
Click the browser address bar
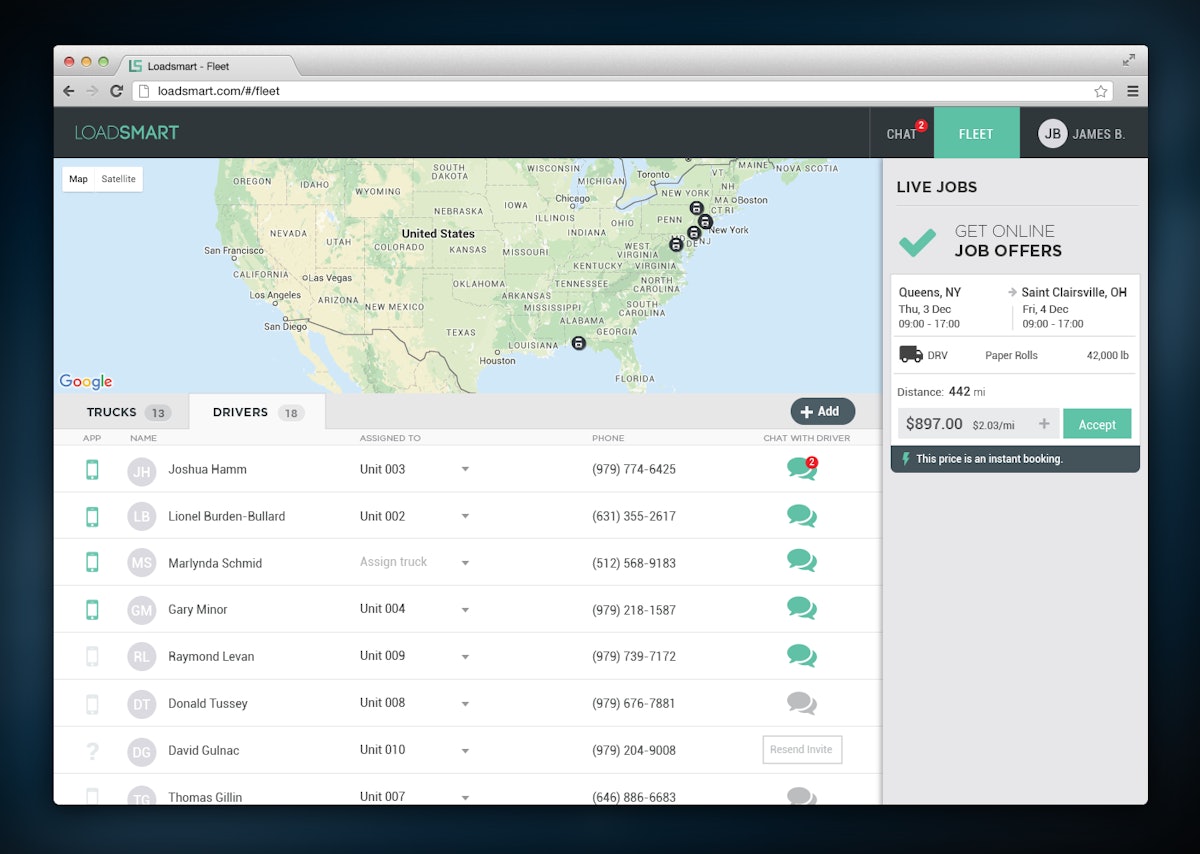600,91
